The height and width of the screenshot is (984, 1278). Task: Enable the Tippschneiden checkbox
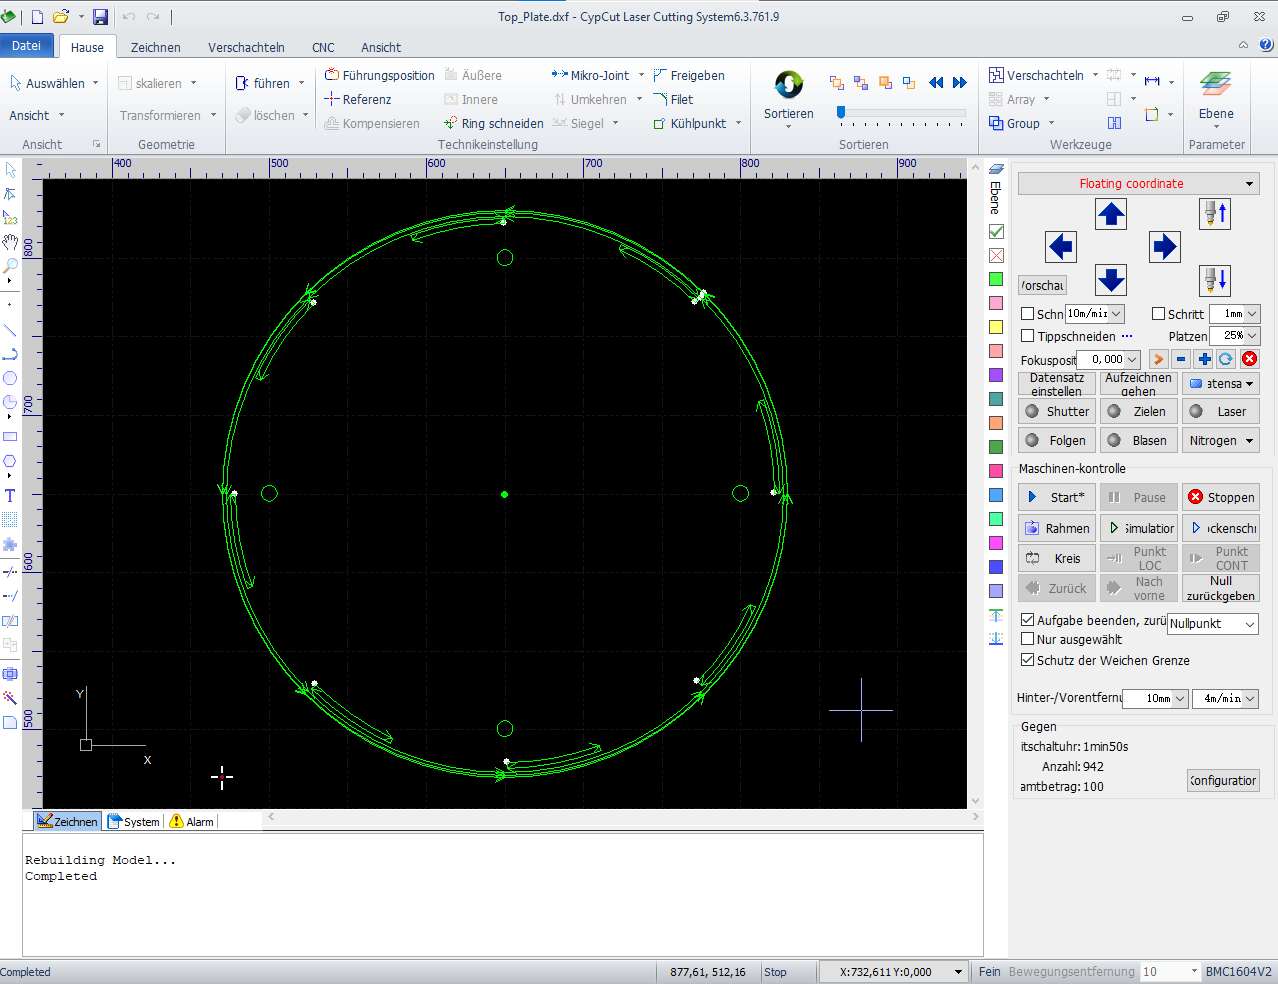[x=1027, y=336]
